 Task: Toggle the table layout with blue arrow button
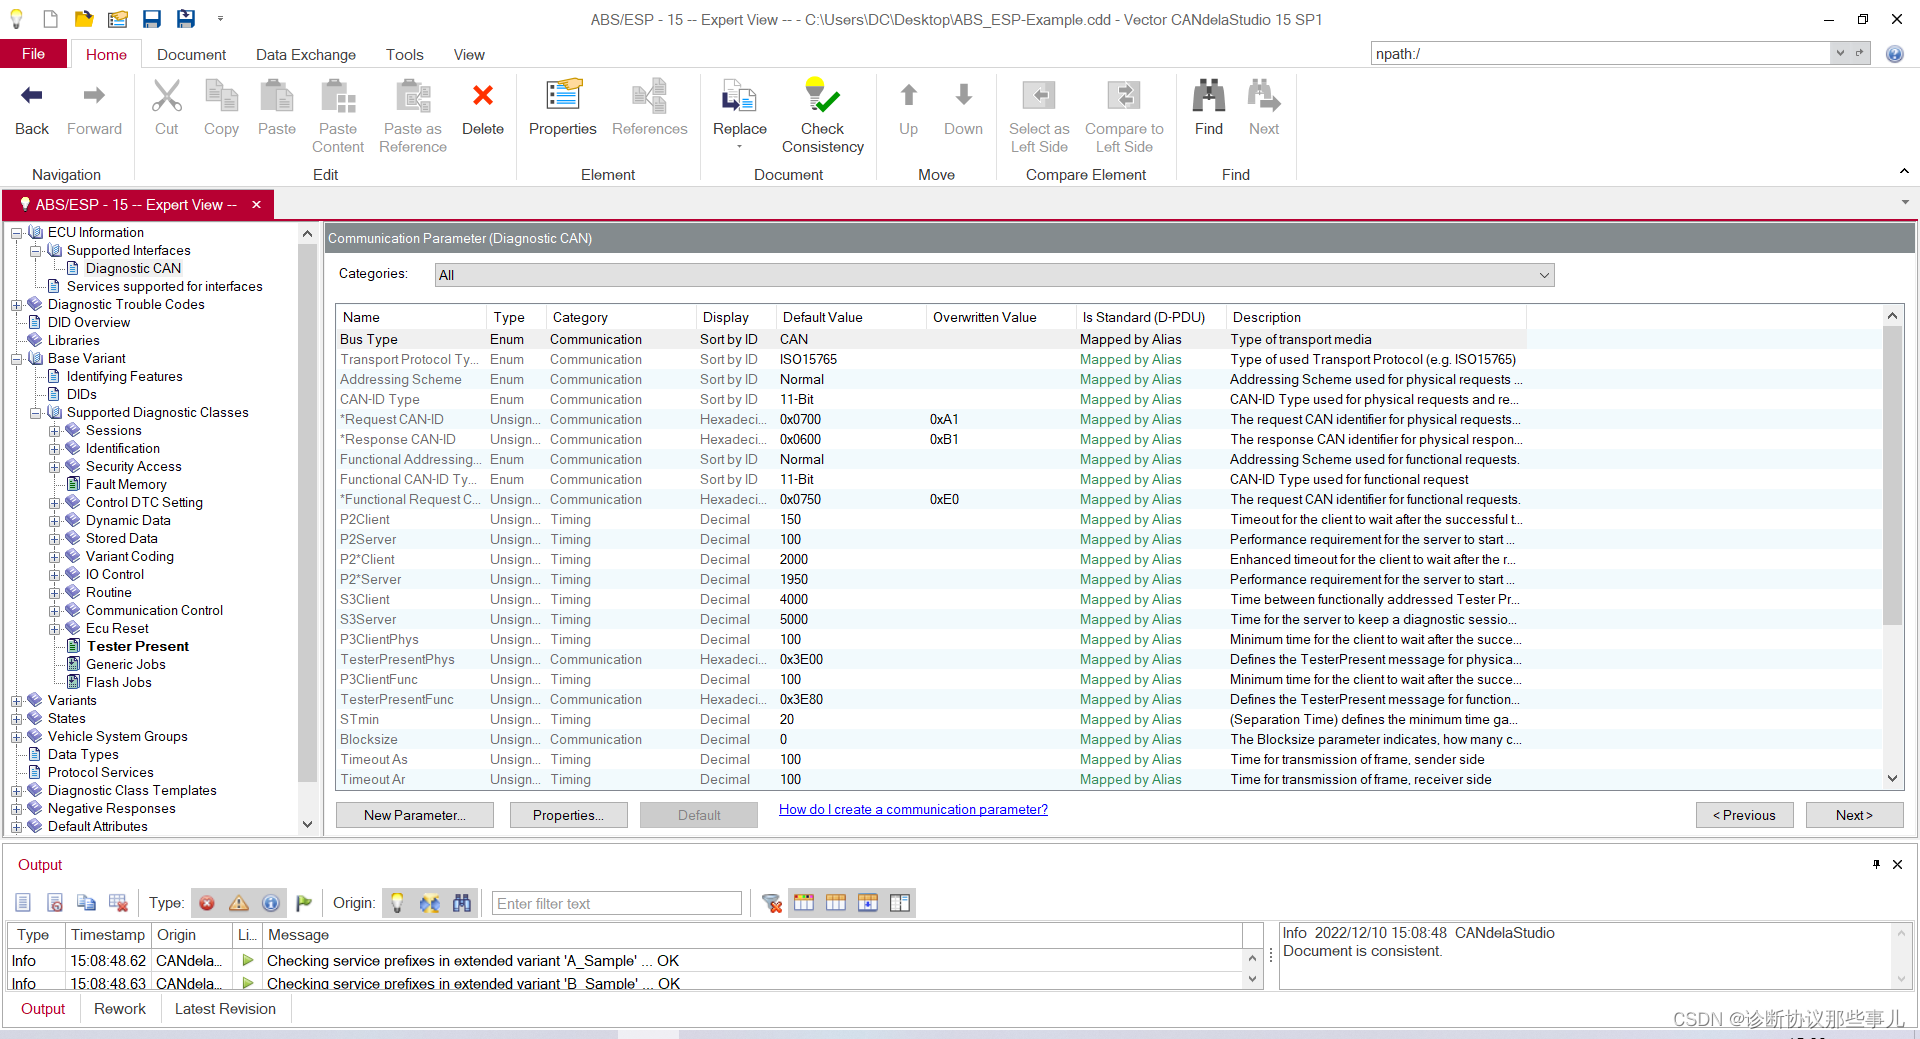[x=868, y=903]
